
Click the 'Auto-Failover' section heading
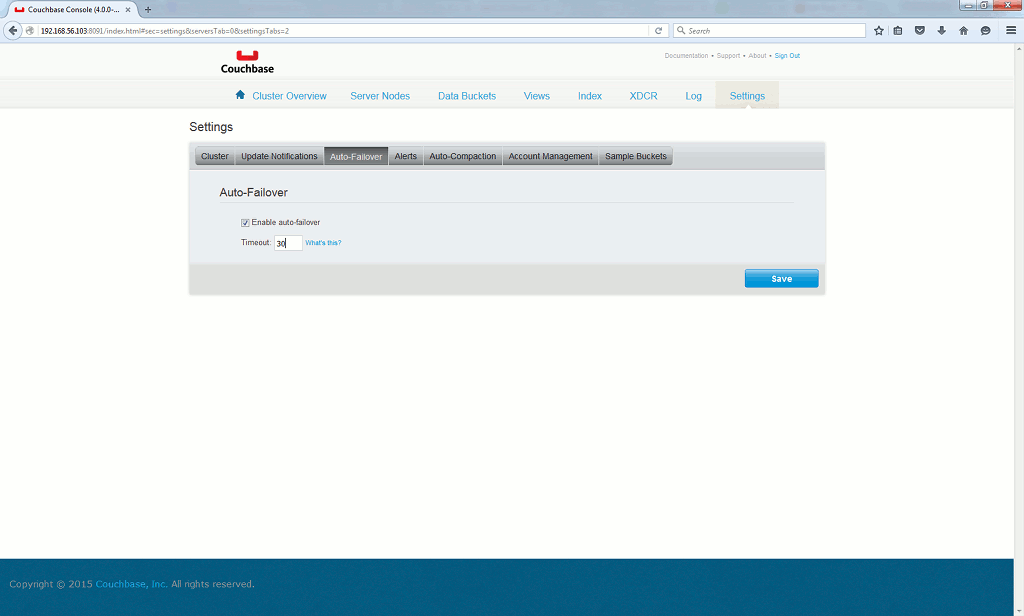coord(253,193)
